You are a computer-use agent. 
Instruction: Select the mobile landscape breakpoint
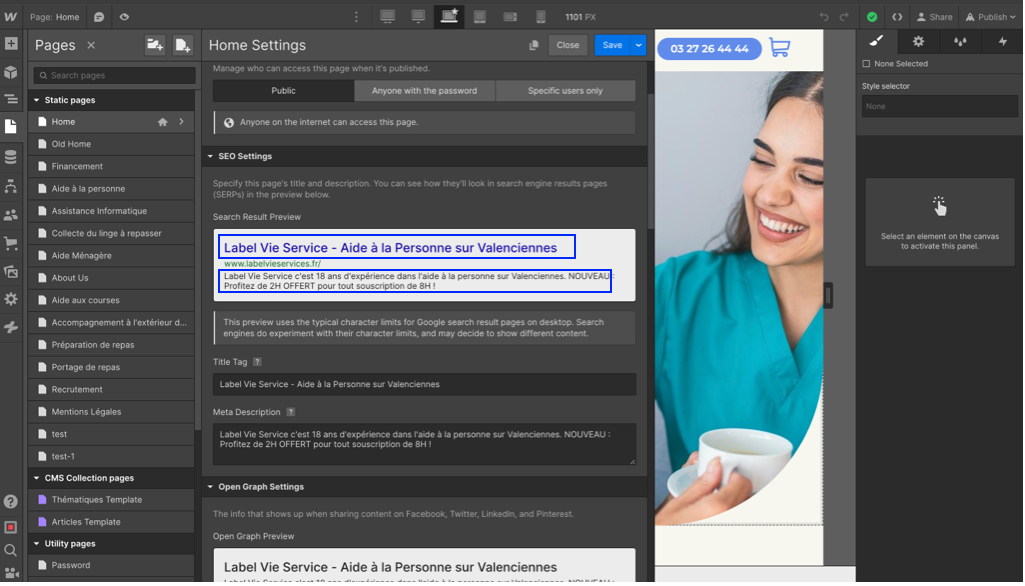pyautogui.click(x=511, y=17)
